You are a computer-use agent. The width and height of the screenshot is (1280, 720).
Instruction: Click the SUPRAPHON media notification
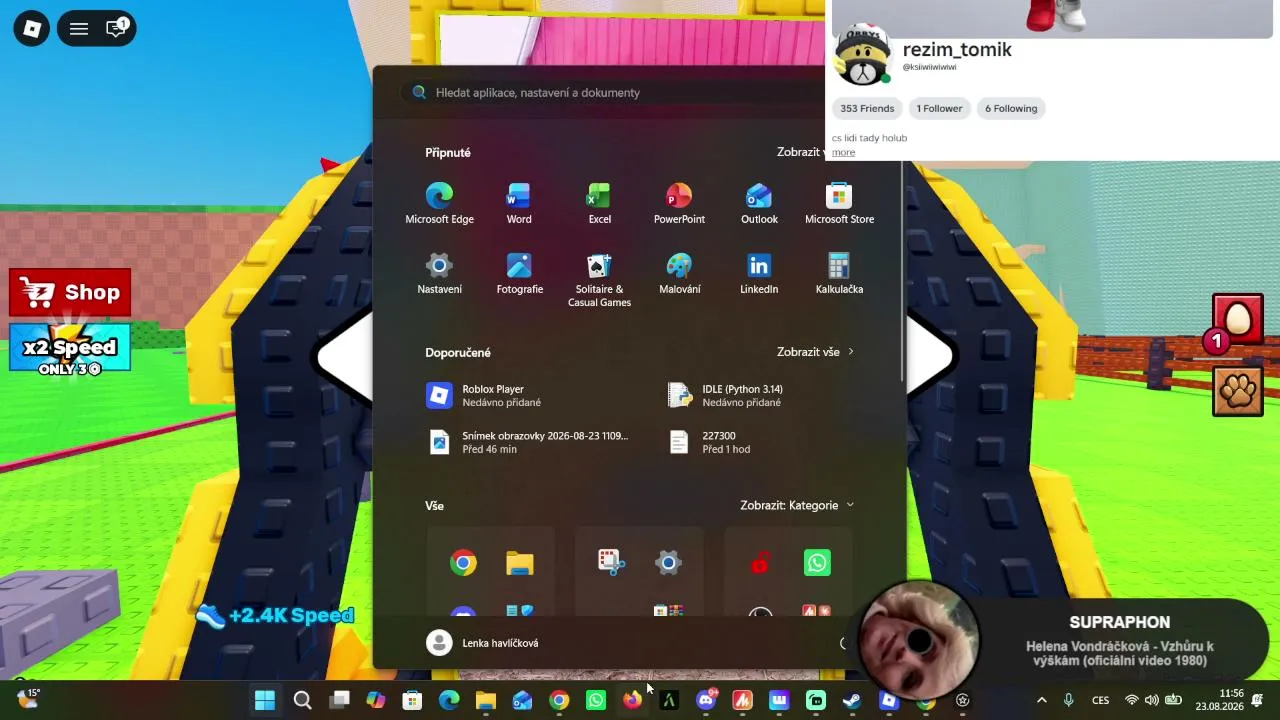click(x=1066, y=640)
